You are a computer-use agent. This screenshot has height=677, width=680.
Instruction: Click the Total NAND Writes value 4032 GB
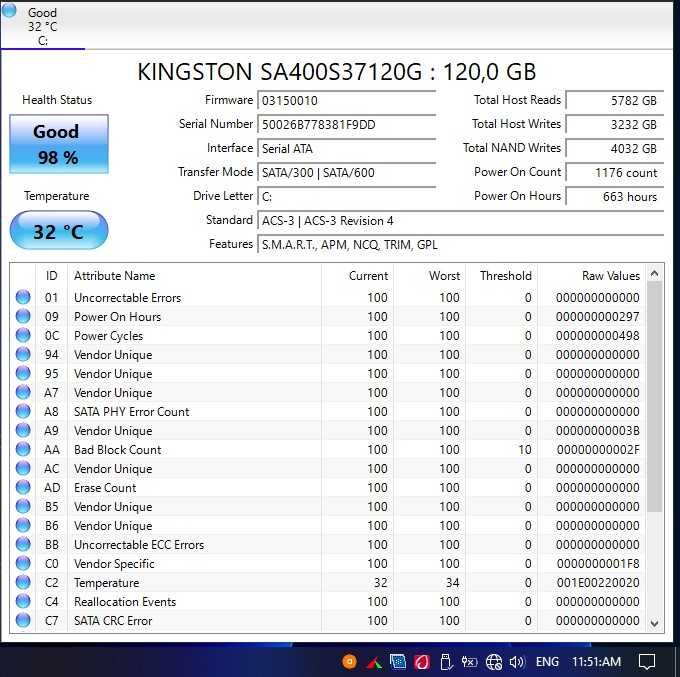[x=615, y=149]
